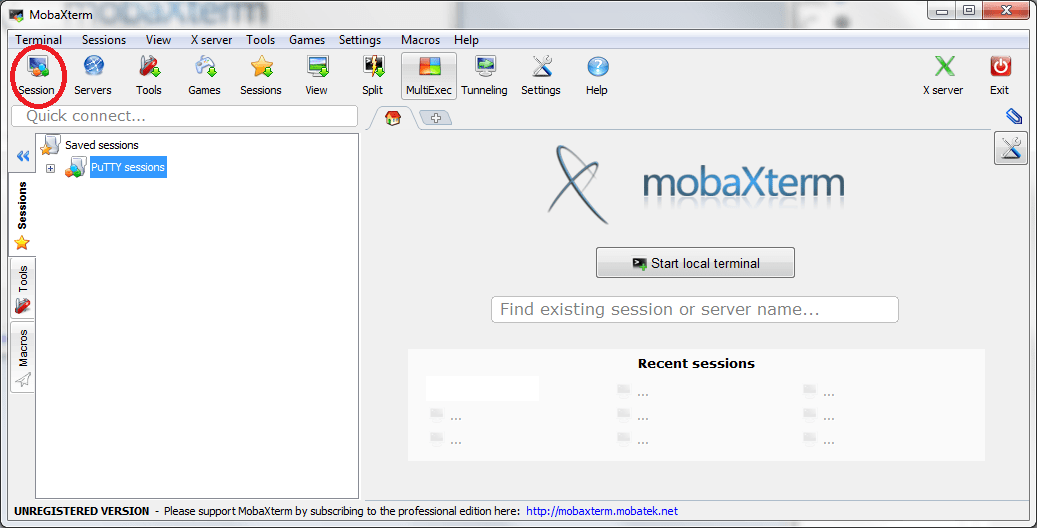Click the blue paperclip attach icon
The height and width of the screenshot is (528, 1037).
point(1013,116)
